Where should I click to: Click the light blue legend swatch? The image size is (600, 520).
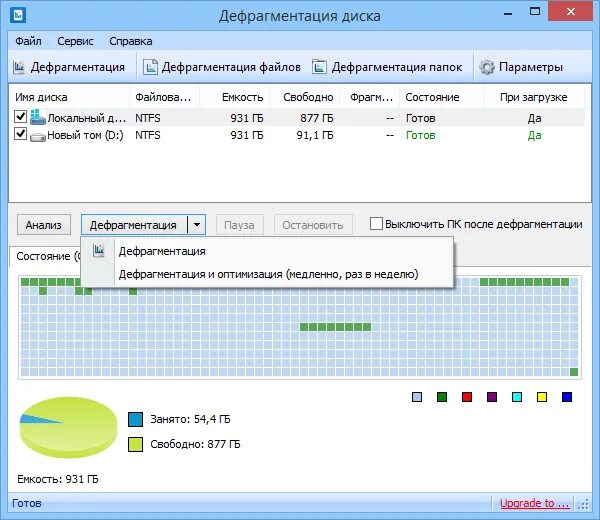[417, 397]
